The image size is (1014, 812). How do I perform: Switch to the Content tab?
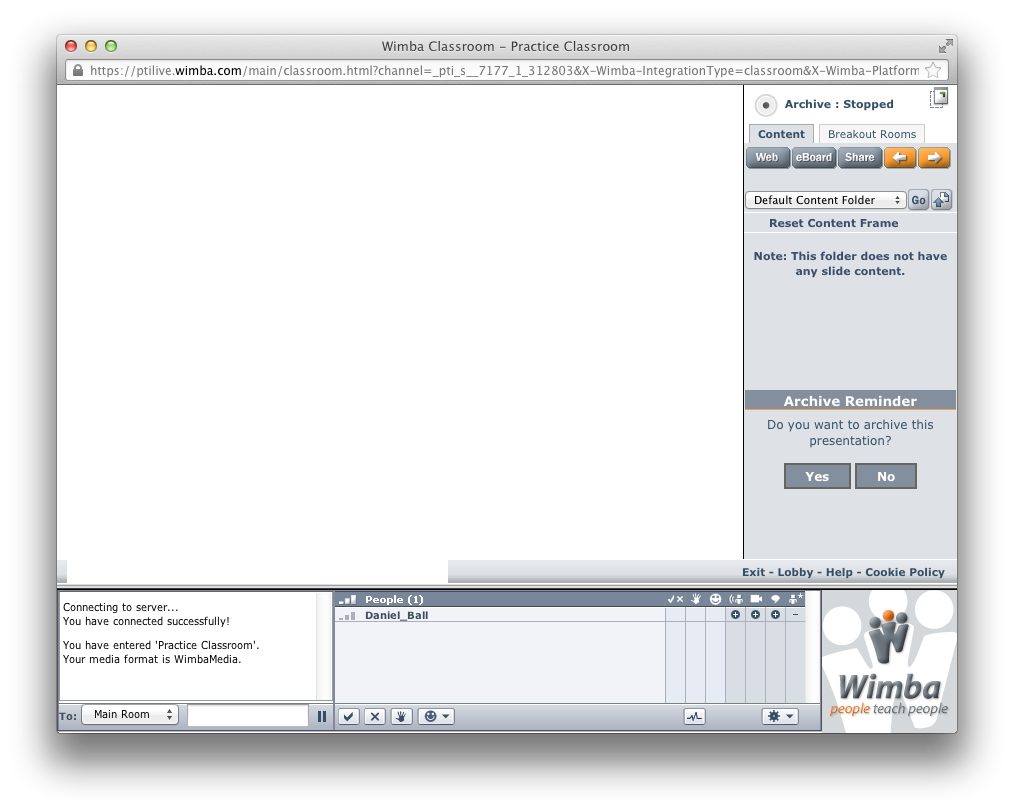point(781,134)
